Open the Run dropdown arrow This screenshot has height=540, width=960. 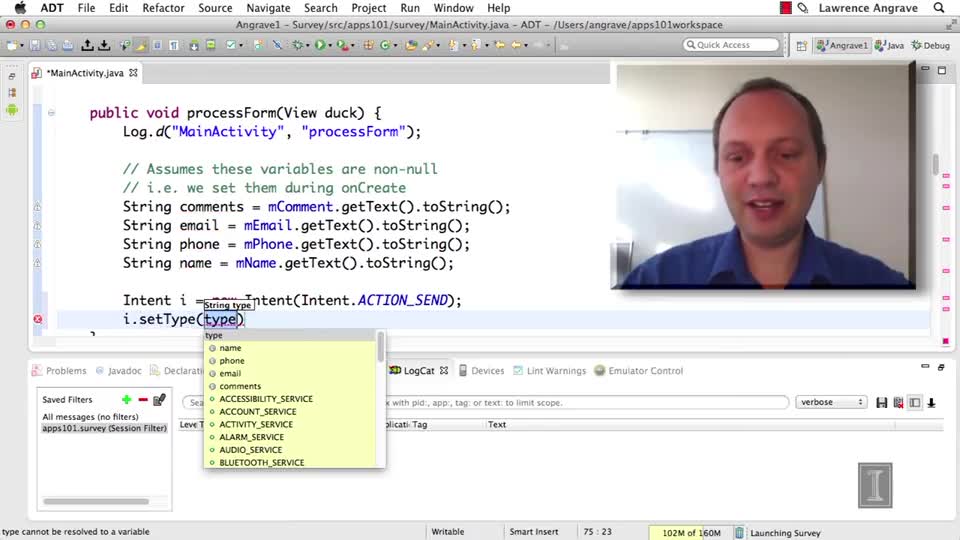[x=329, y=46]
